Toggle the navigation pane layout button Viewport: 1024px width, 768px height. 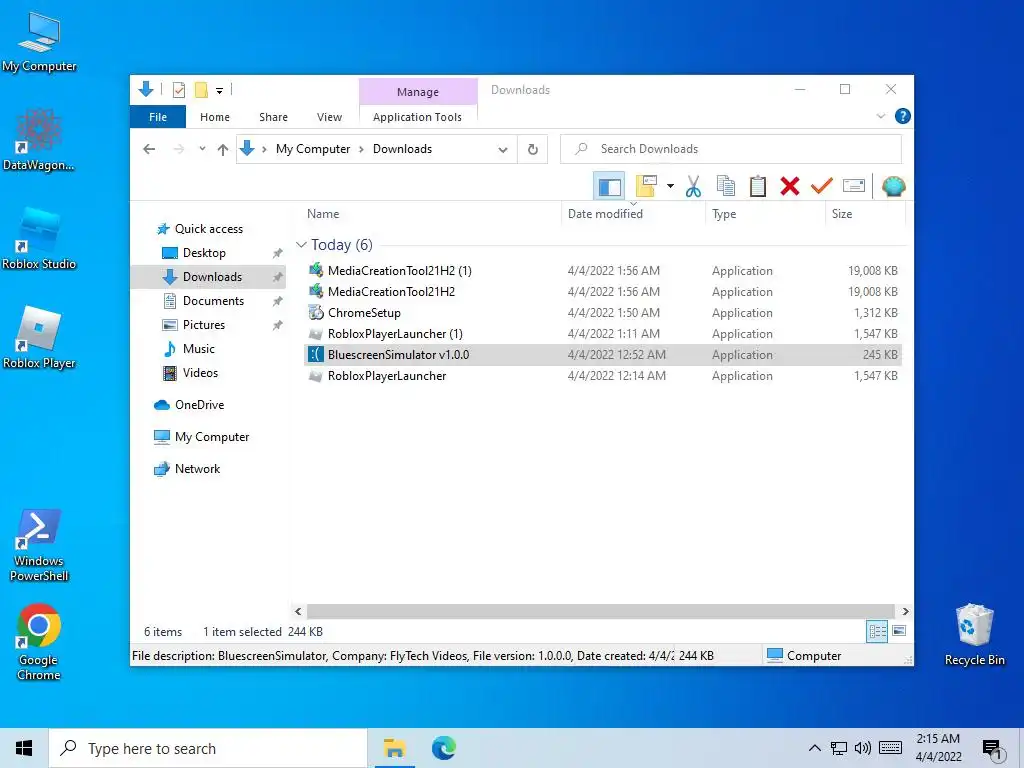click(x=609, y=186)
